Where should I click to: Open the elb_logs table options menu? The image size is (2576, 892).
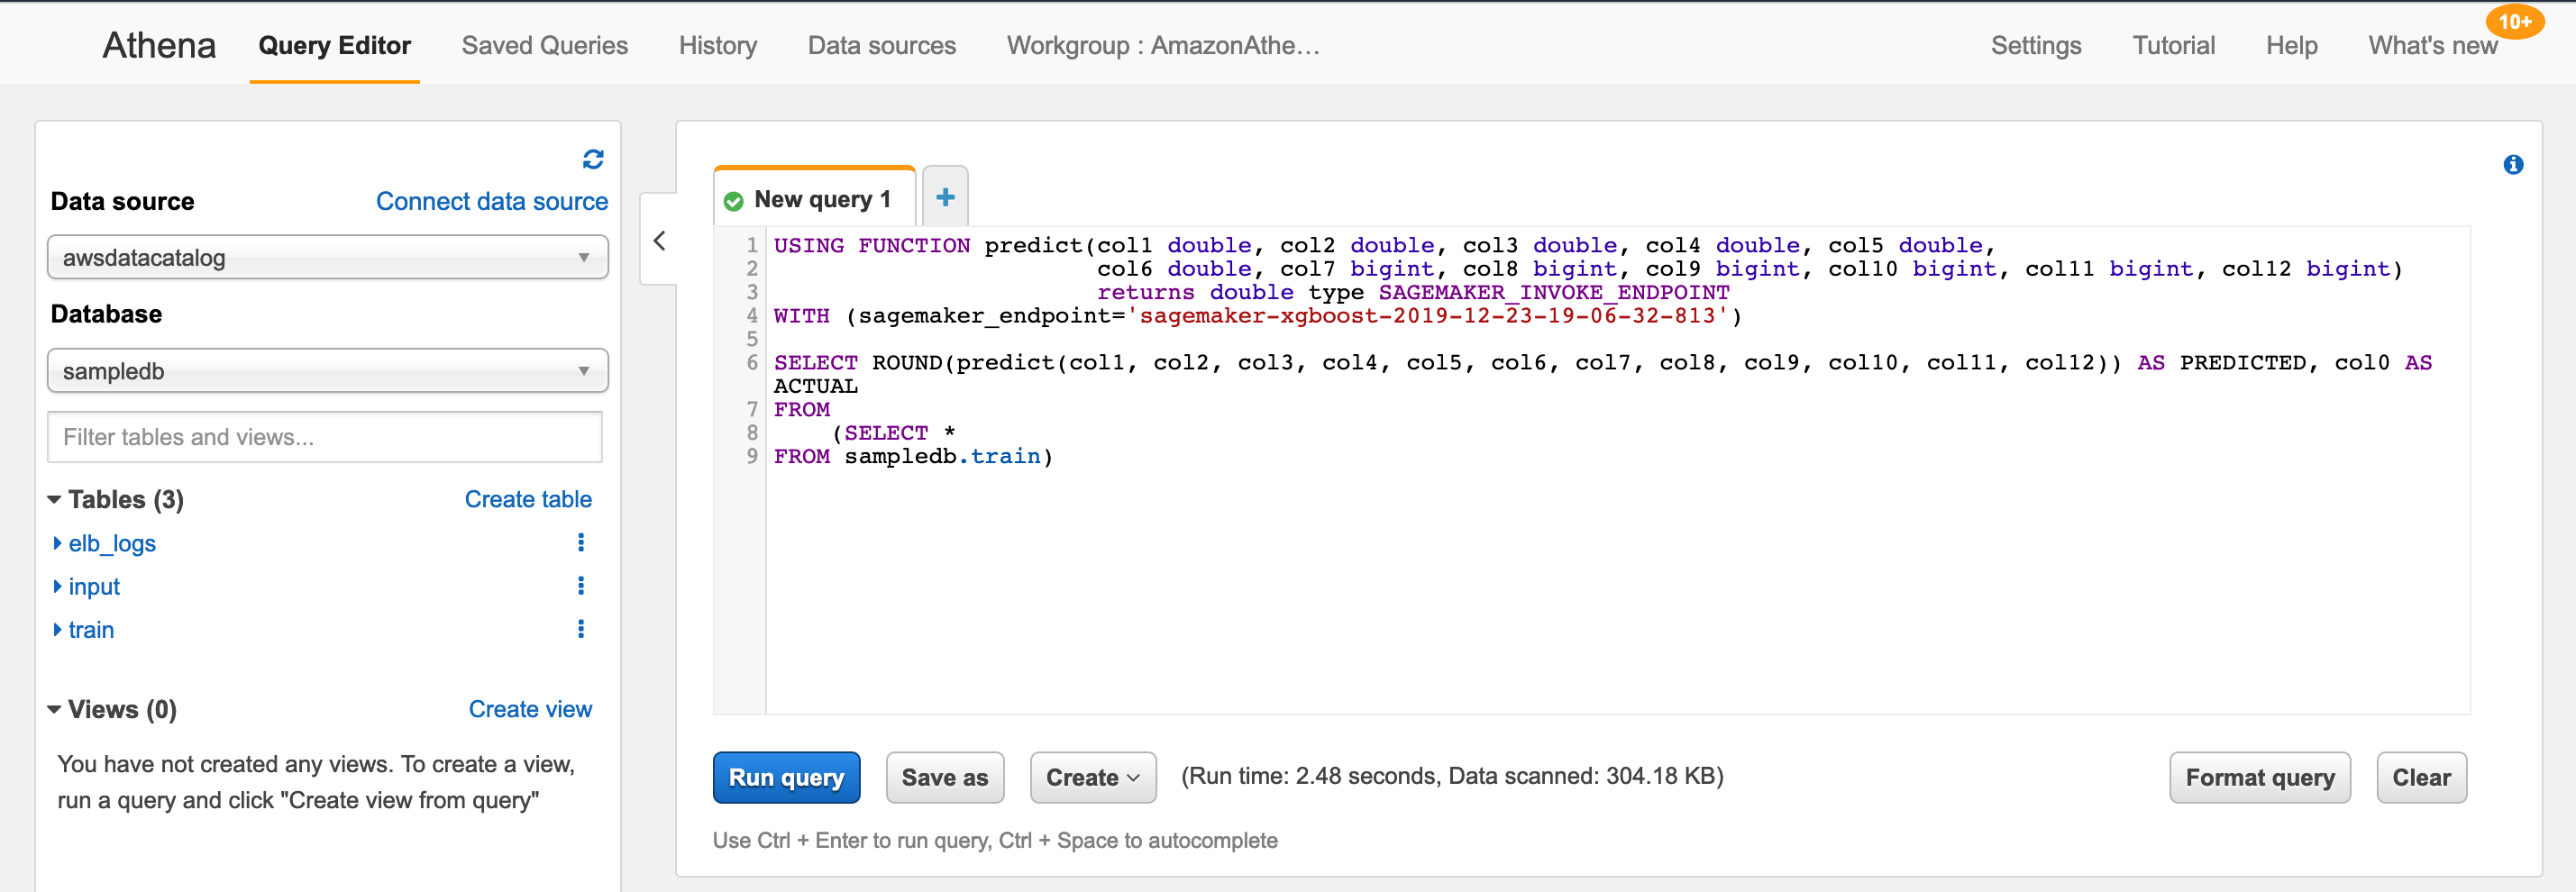[581, 543]
